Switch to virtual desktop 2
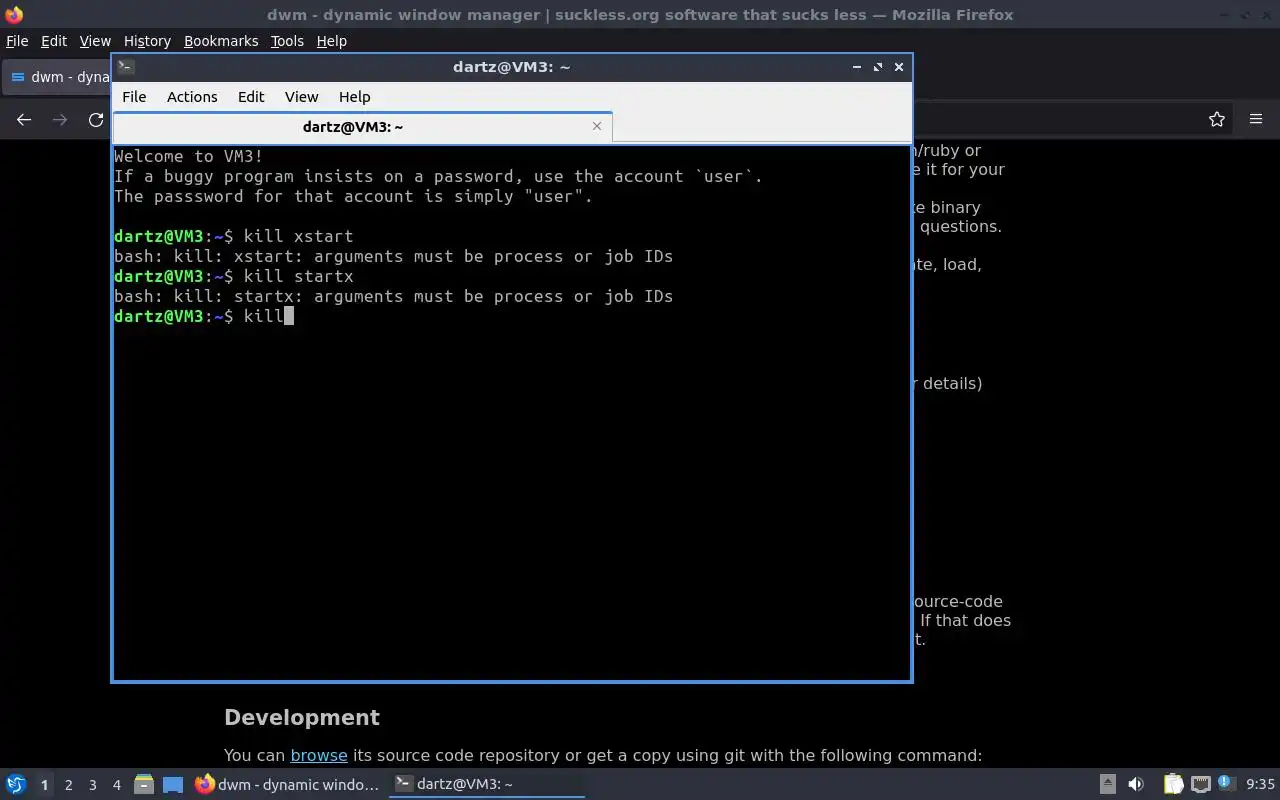The height and width of the screenshot is (800, 1280). (x=68, y=785)
